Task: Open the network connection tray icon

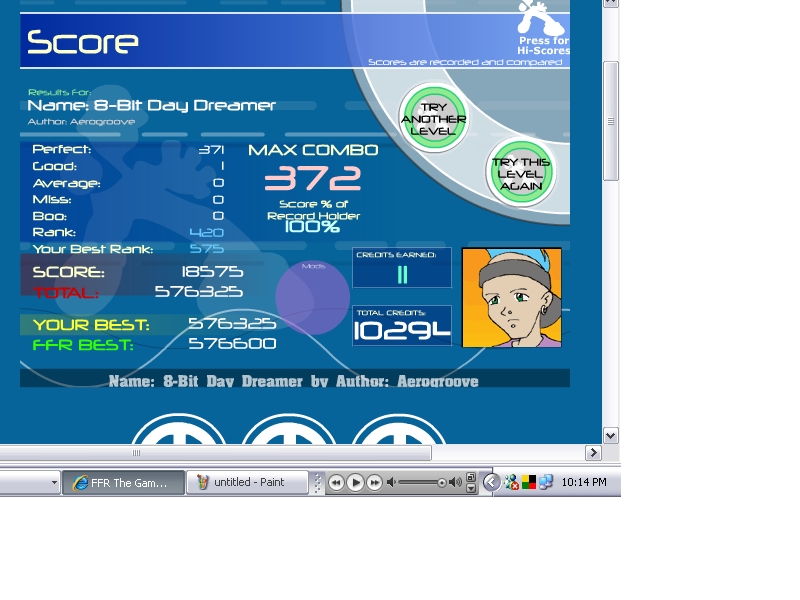Action: point(546,482)
